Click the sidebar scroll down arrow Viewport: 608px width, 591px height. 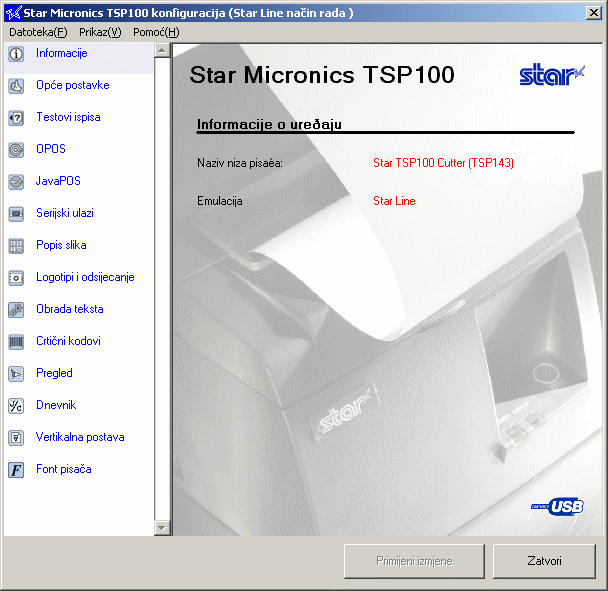(162, 528)
